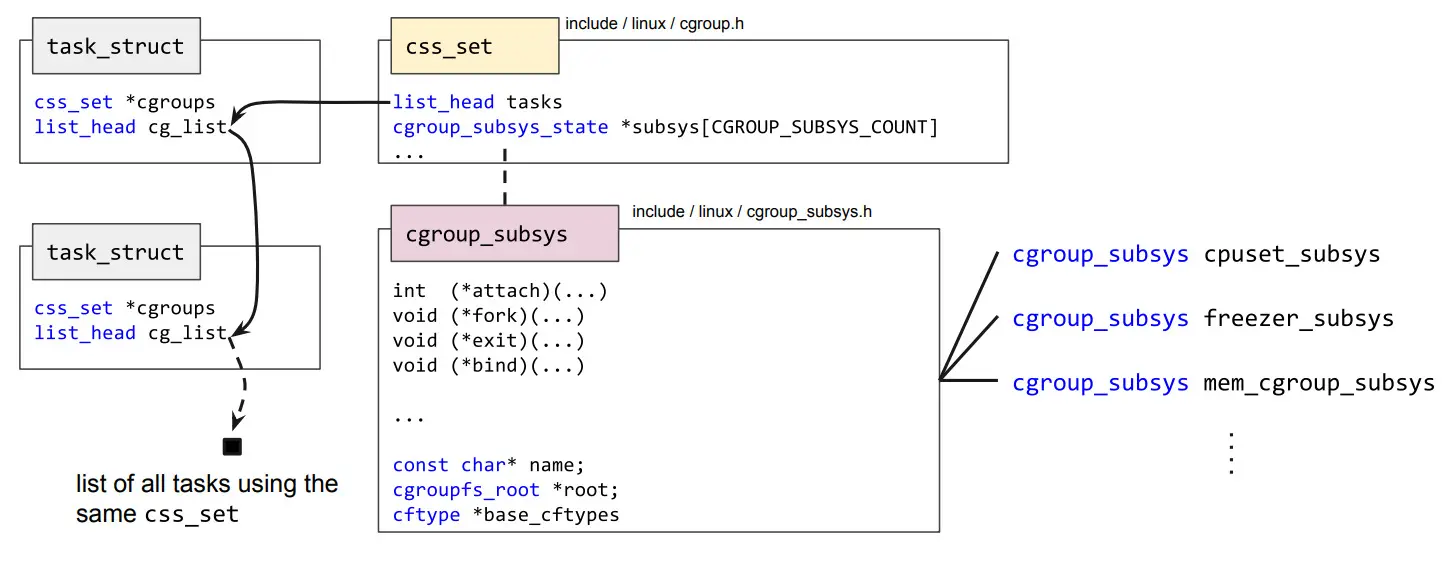
Task: Select the void (*fork)(...) function pointer
Action: (488, 316)
